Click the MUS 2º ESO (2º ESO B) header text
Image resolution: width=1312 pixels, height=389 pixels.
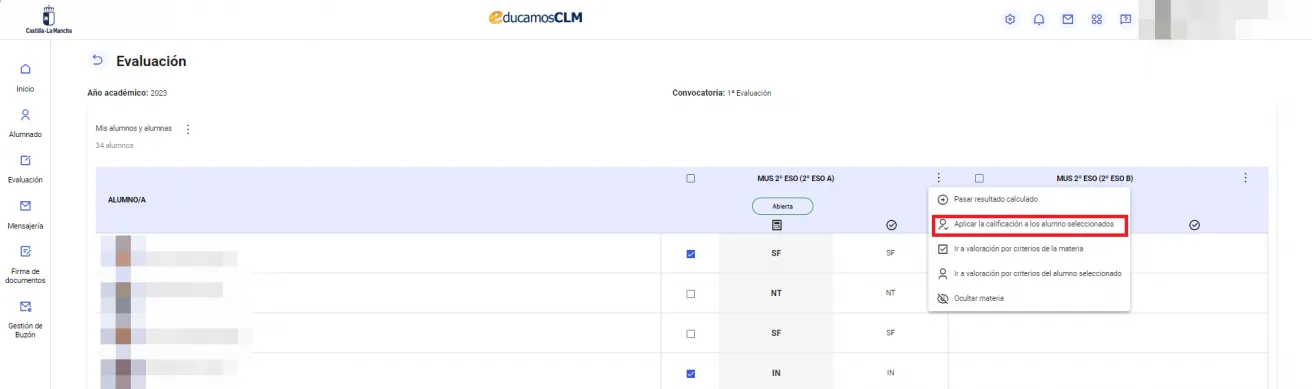pos(1095,179)
